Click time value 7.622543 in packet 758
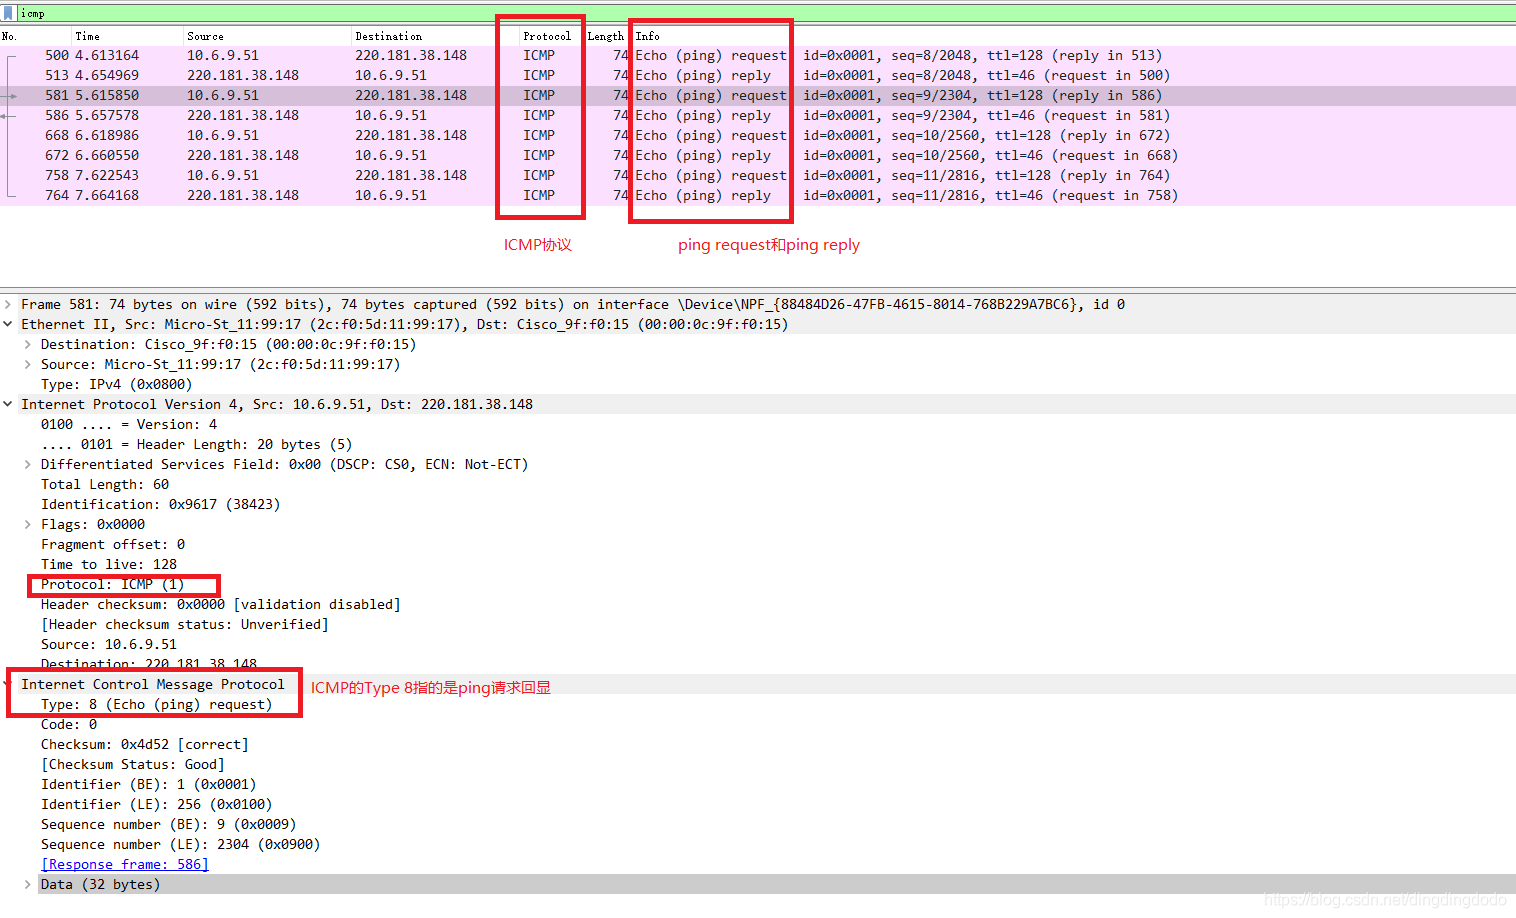 click(x=107, y=175)
